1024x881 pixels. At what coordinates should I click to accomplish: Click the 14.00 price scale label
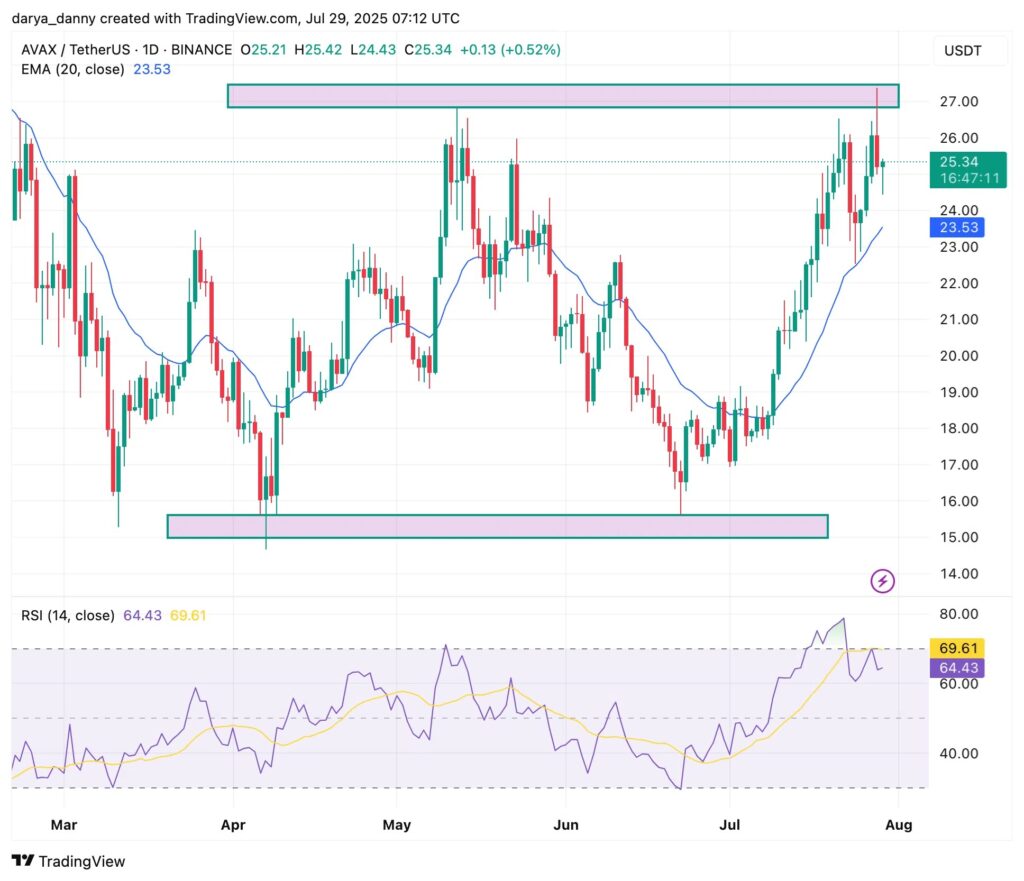point(957,574)
